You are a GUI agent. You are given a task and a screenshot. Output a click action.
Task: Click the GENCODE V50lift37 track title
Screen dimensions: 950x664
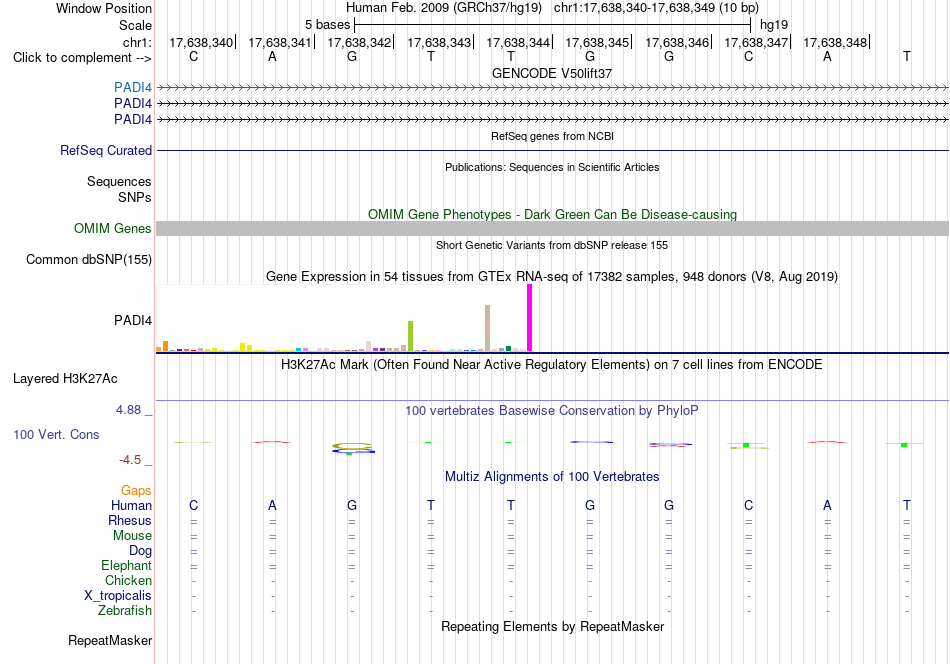click(552, 73)
